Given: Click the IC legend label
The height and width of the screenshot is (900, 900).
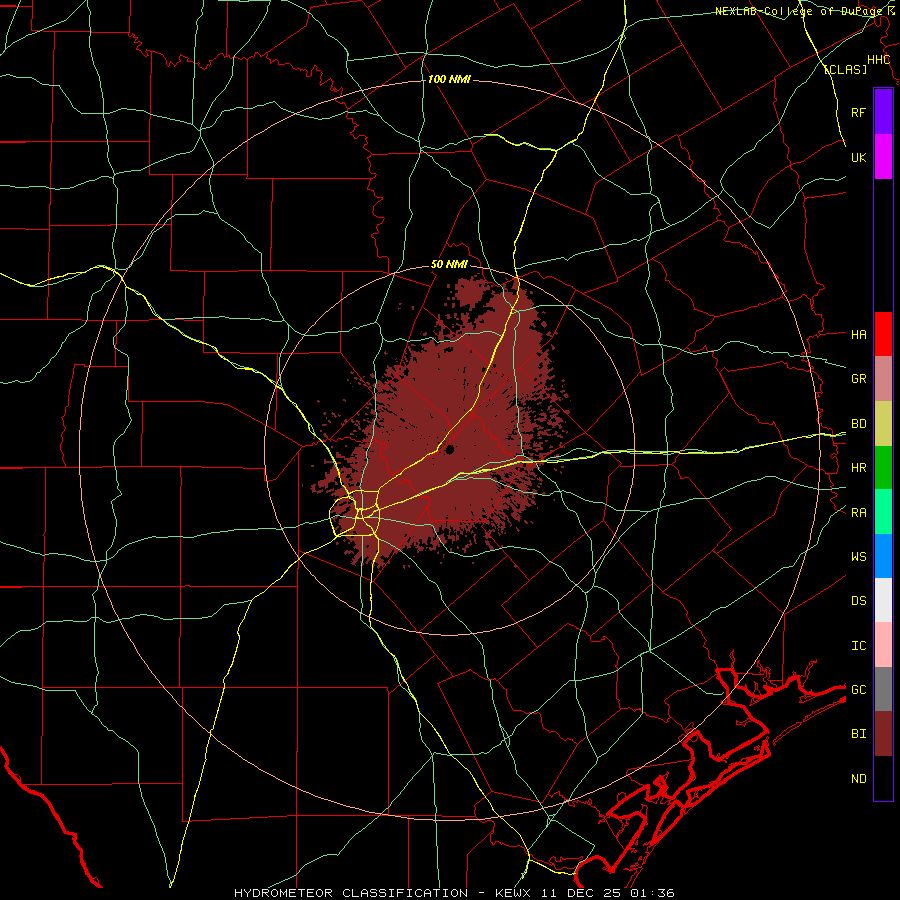Looking at the screenshot, I should (x=858, y=645).
